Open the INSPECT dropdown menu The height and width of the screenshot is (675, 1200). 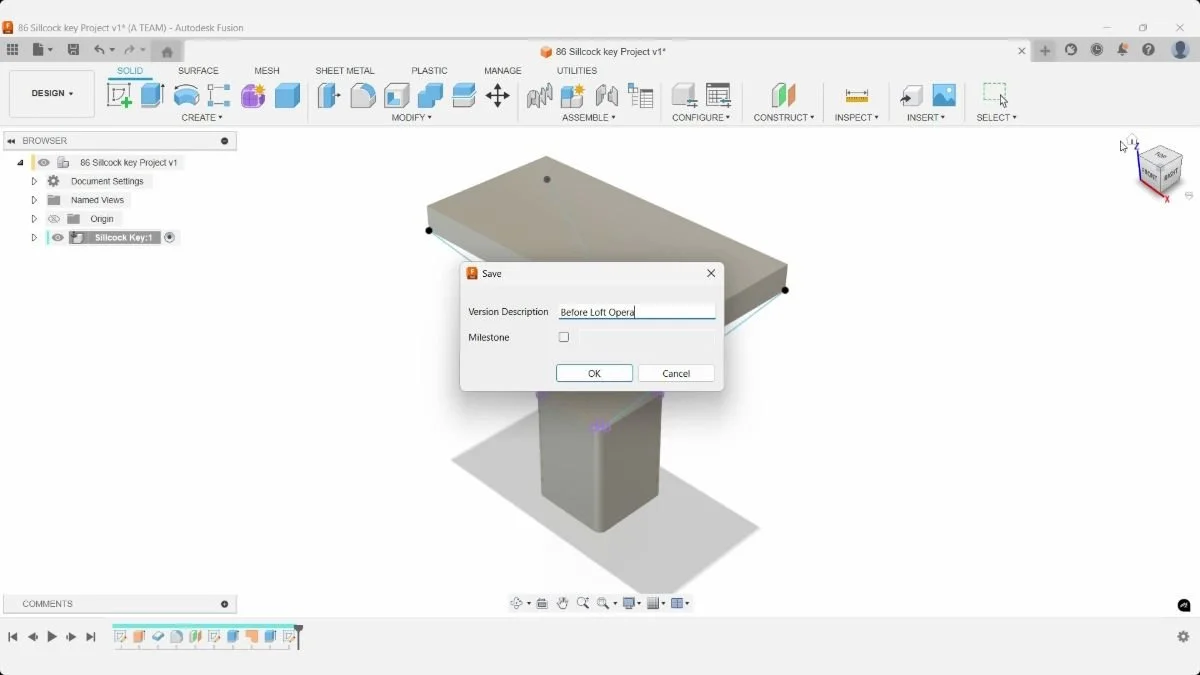click(x=857, y=118)
